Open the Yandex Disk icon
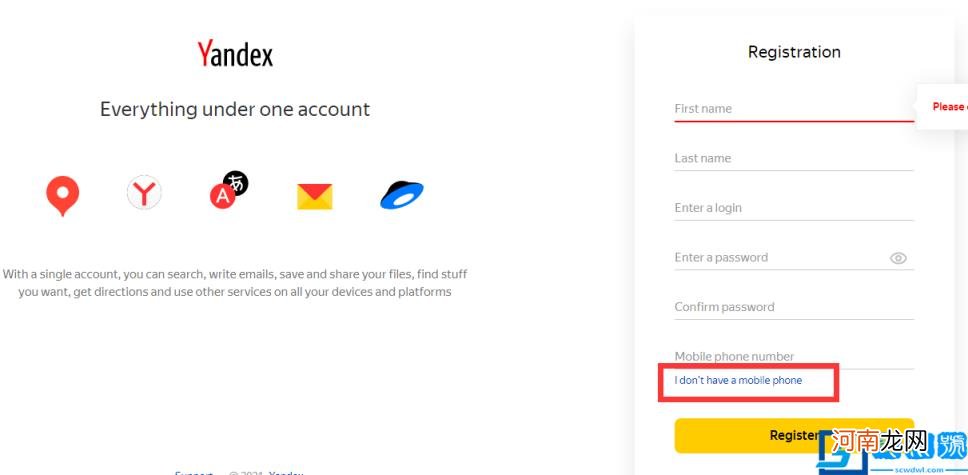Viewport: 968px width, 475px height. pos(402,194)
